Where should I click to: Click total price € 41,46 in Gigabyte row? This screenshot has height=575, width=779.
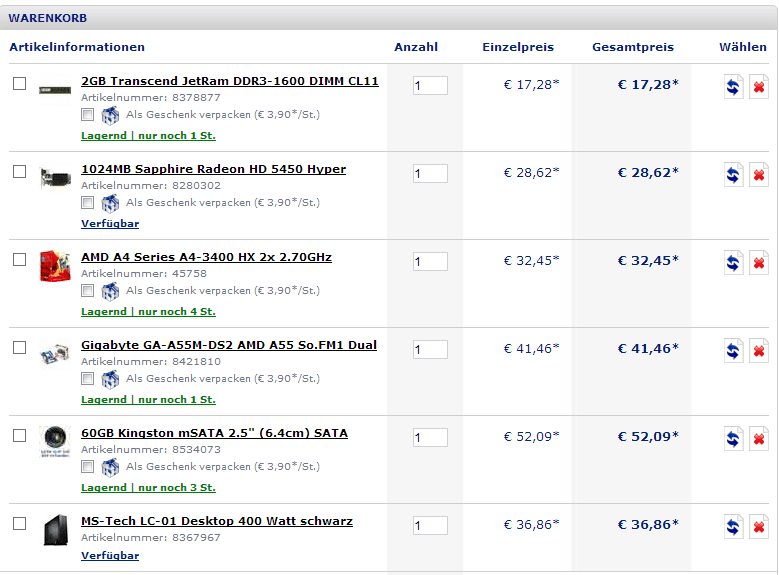pyautogui.click(x=648, y=348)
